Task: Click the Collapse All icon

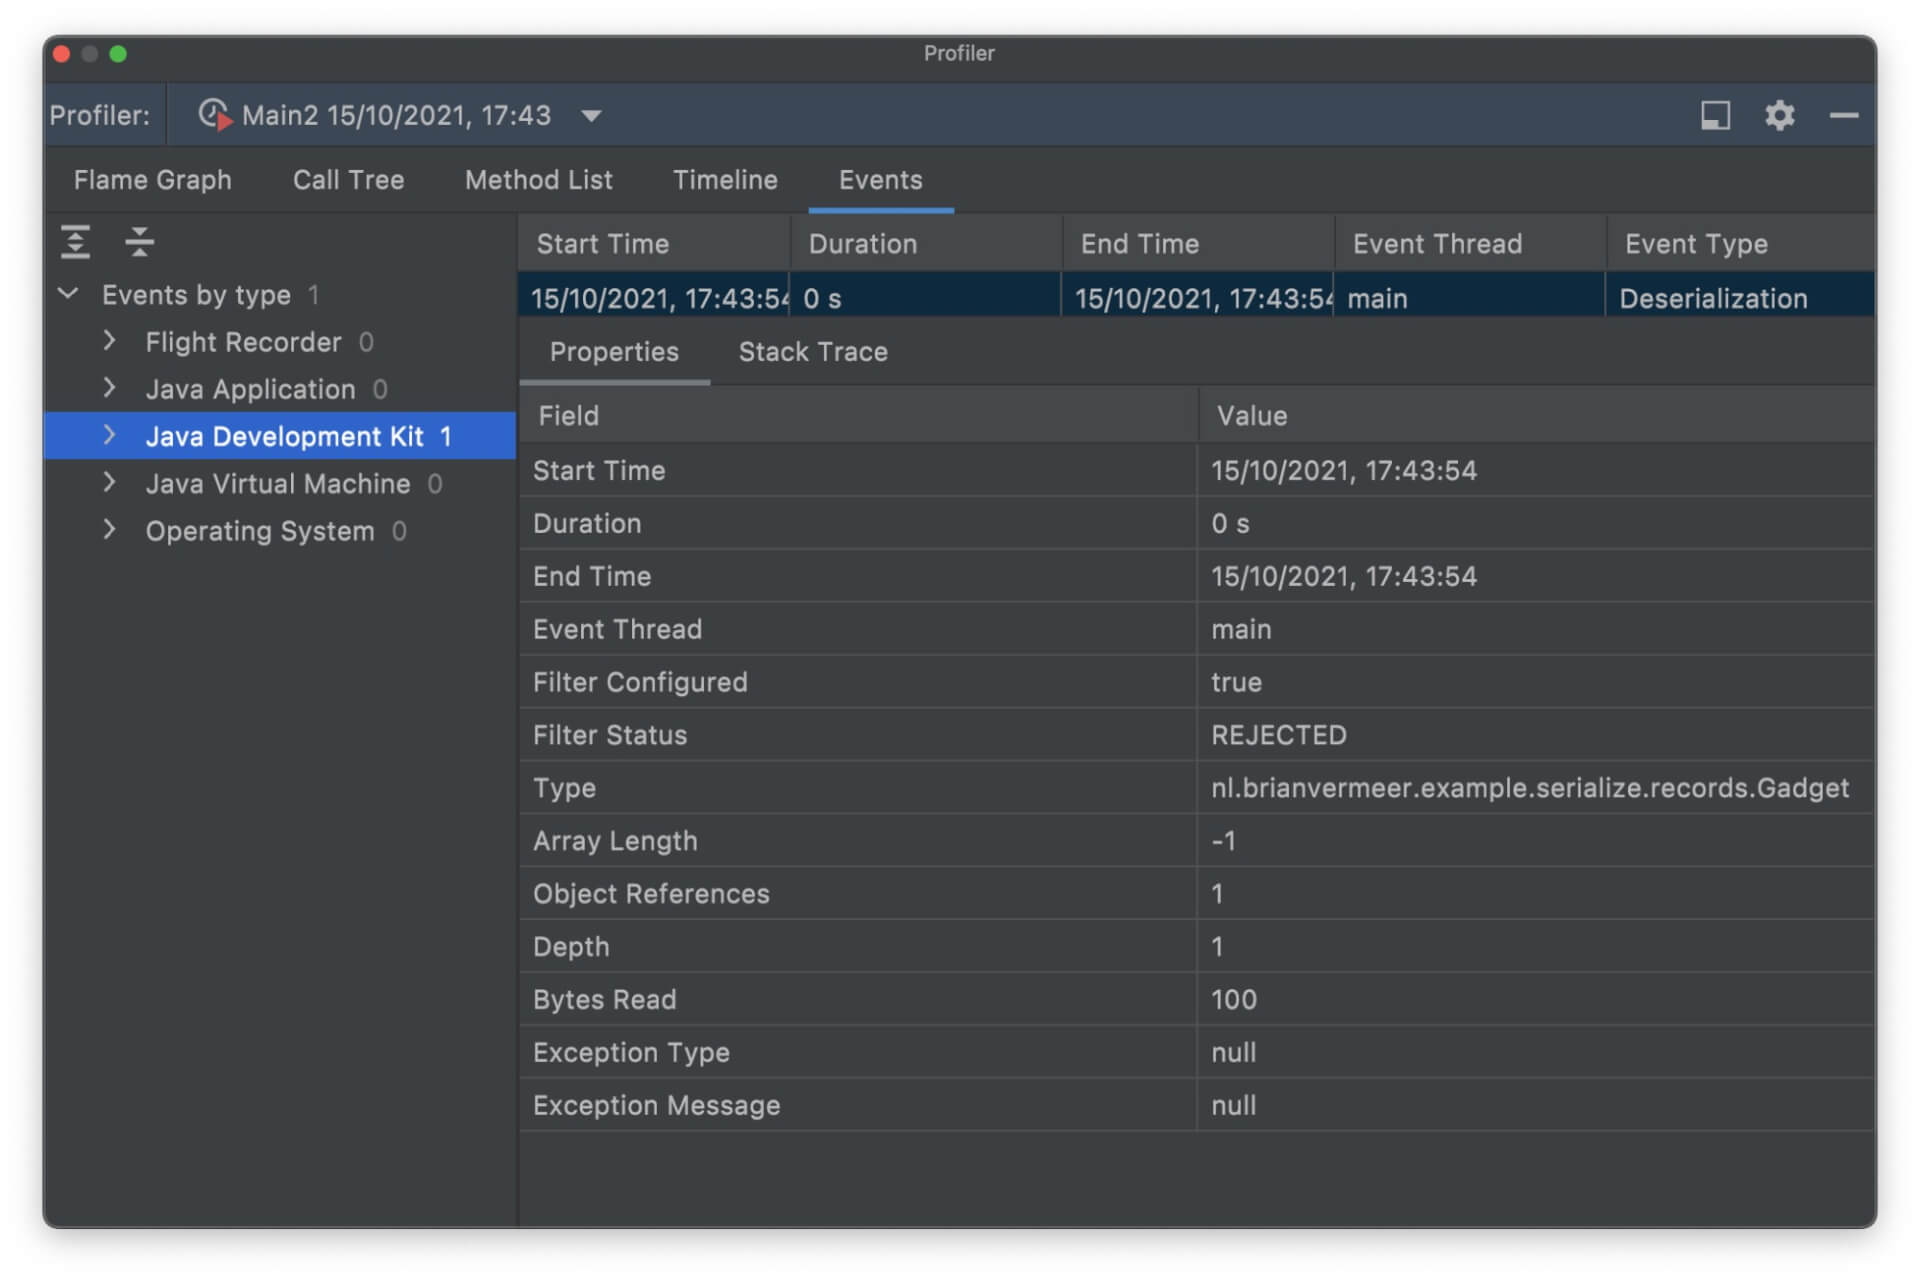Action: pos(139,242)
